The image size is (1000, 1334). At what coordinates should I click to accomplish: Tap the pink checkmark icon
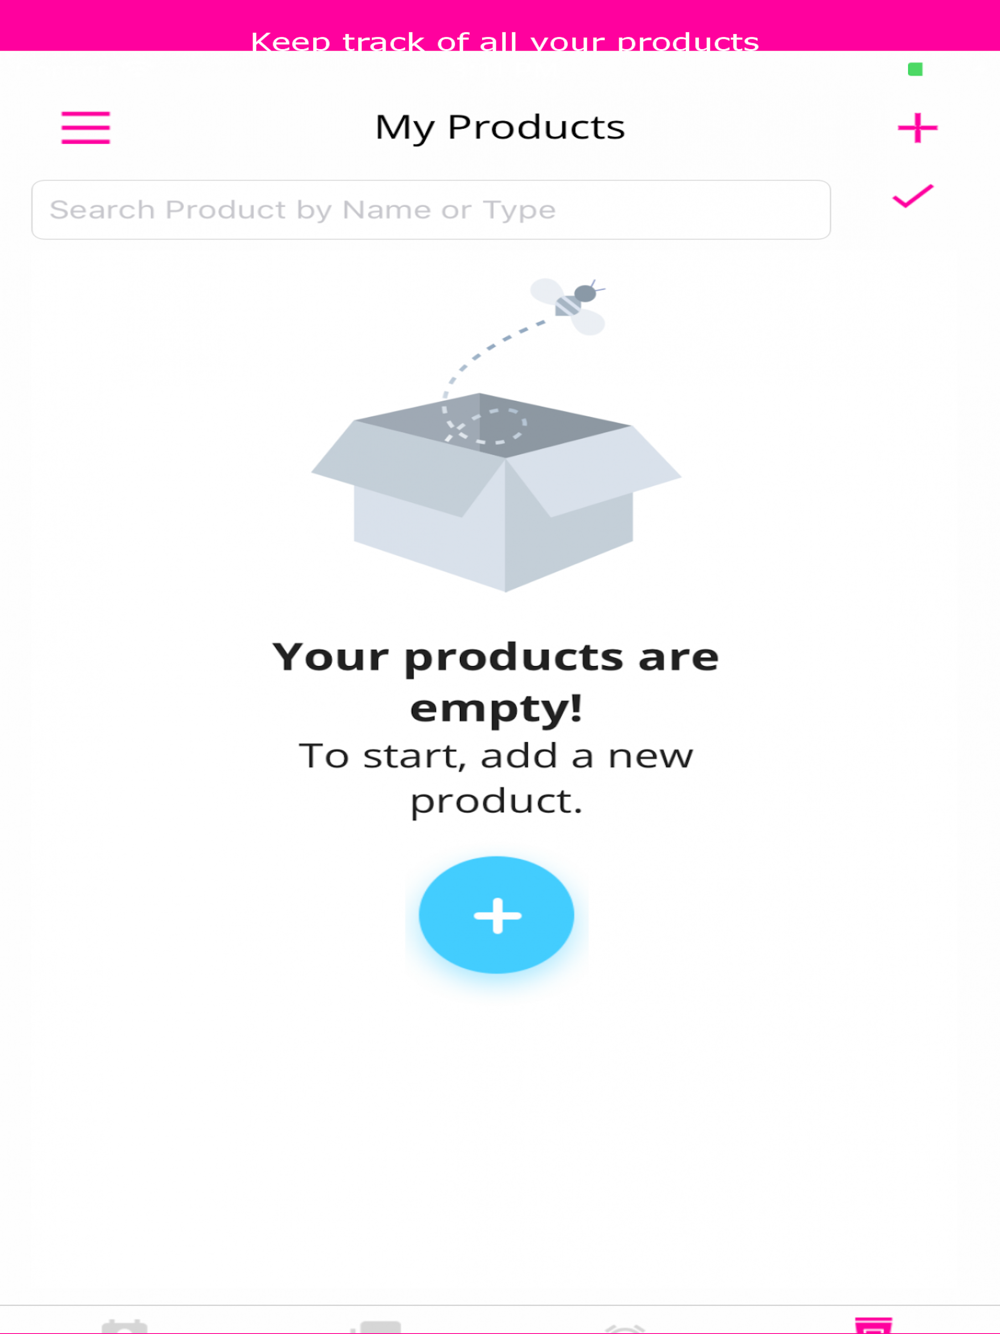(913, 196)
